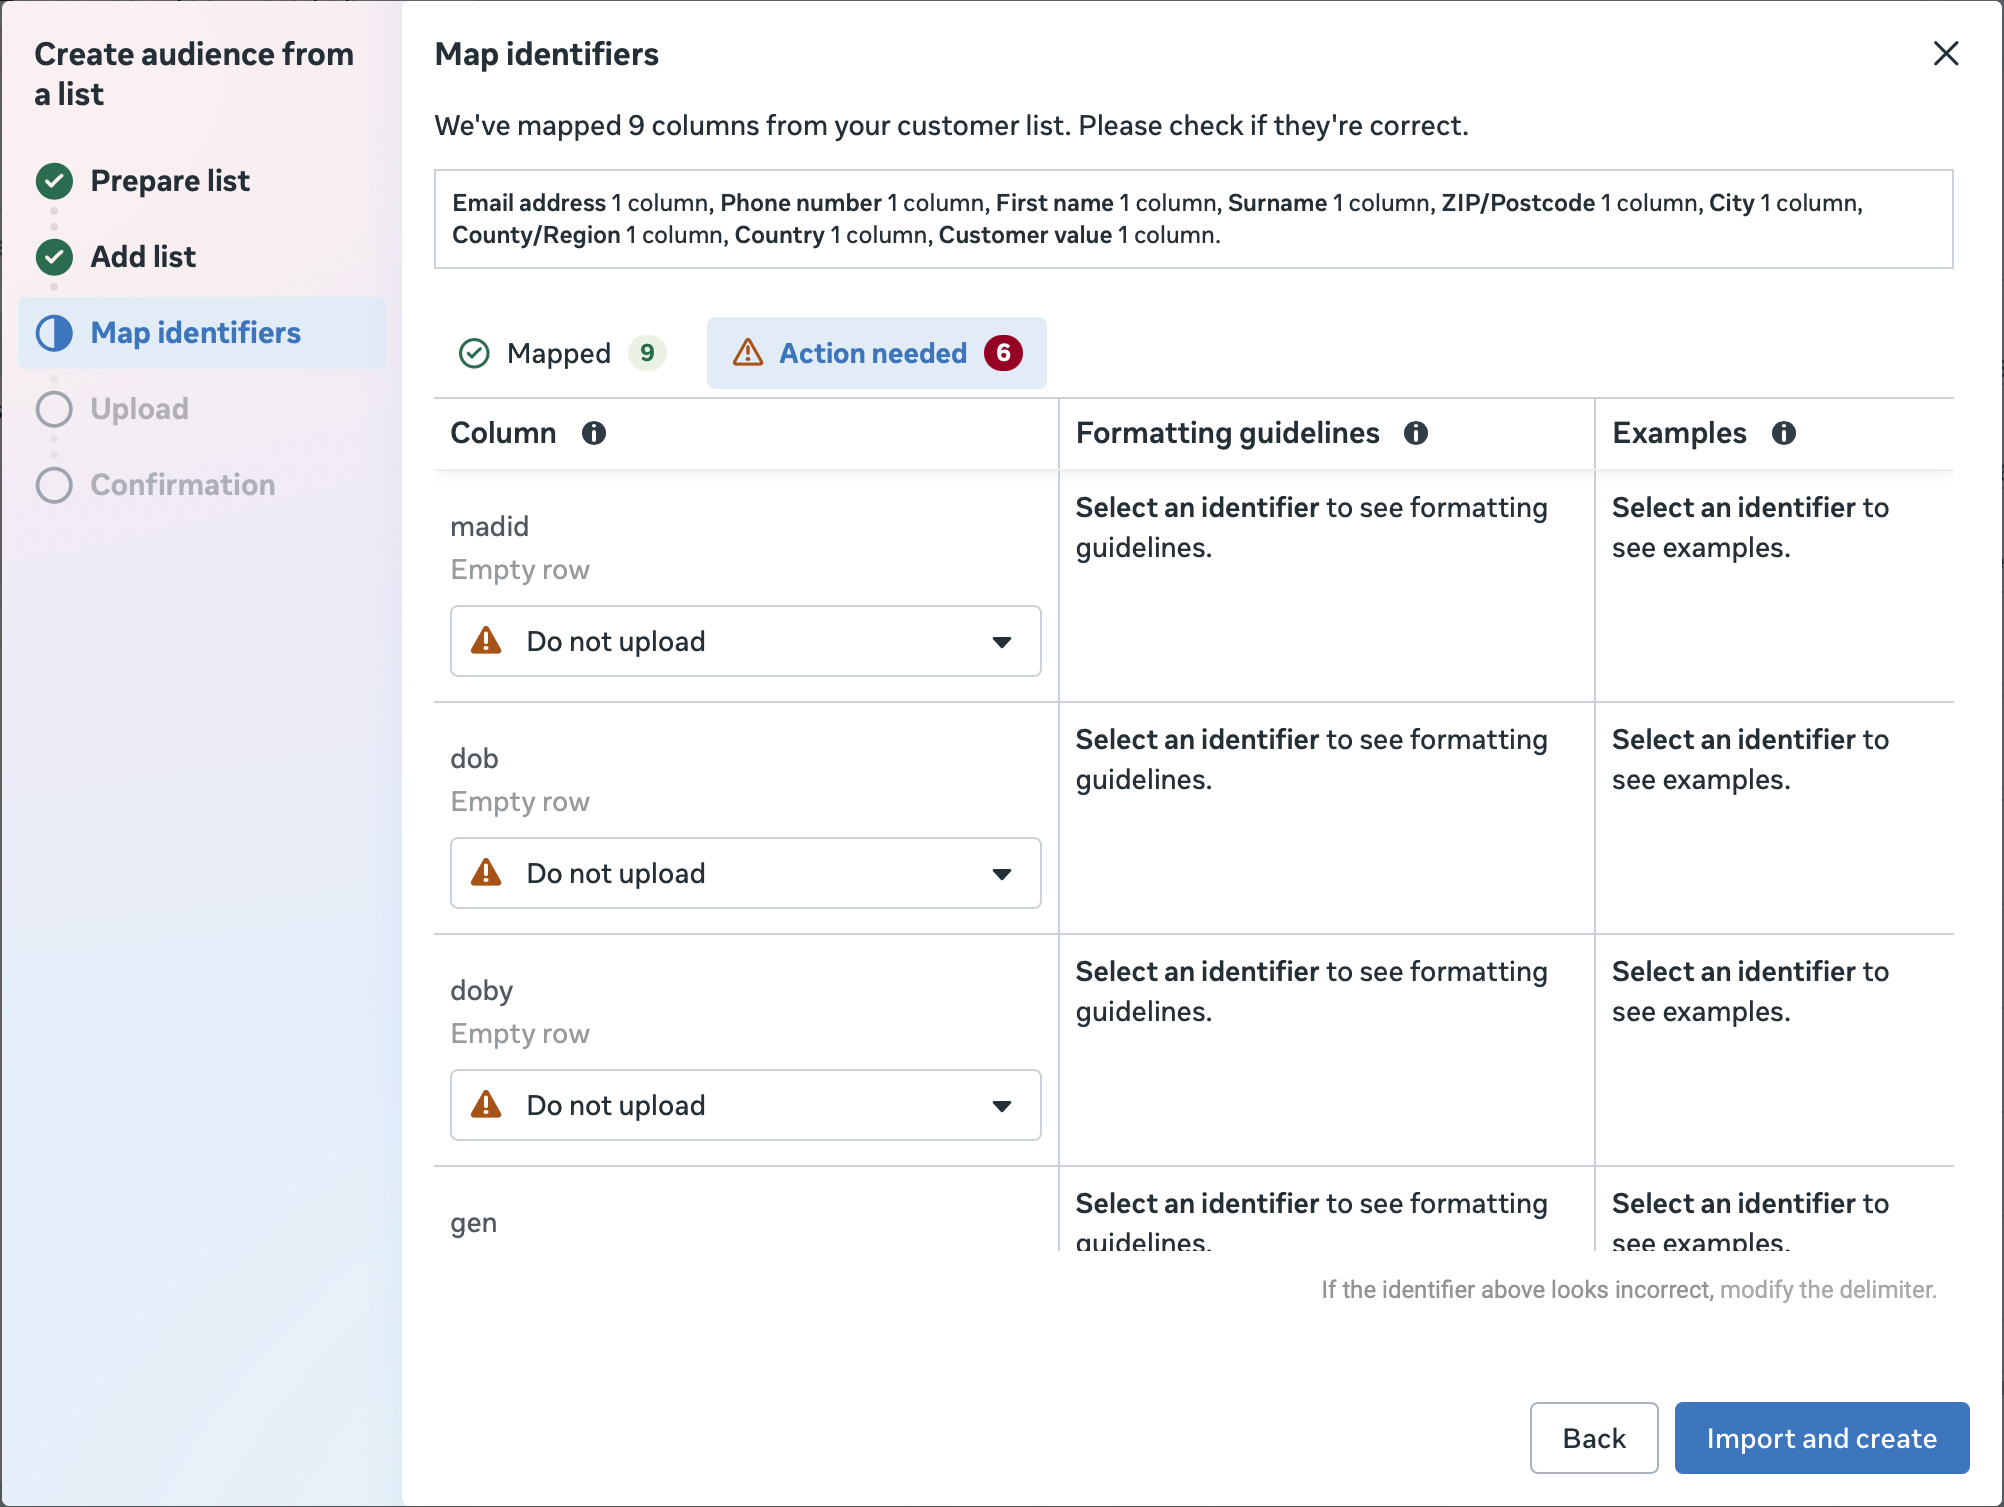Click Create audience from a list title
This screenshot has width=2004, height=1507.
194,74
